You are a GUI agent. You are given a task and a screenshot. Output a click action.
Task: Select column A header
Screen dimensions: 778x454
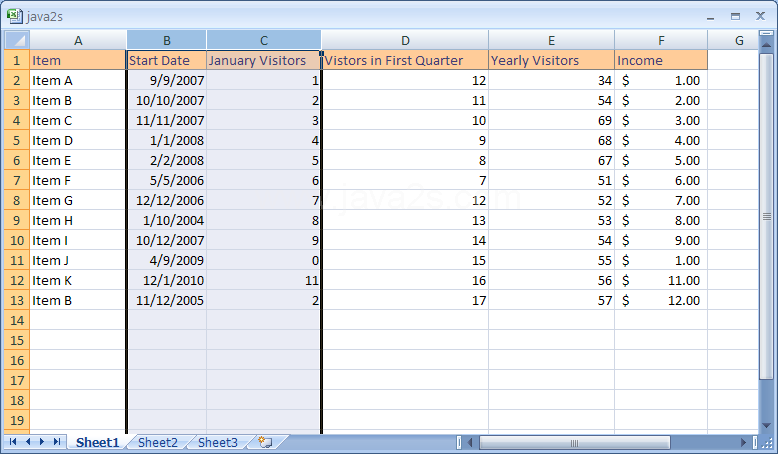78,40
